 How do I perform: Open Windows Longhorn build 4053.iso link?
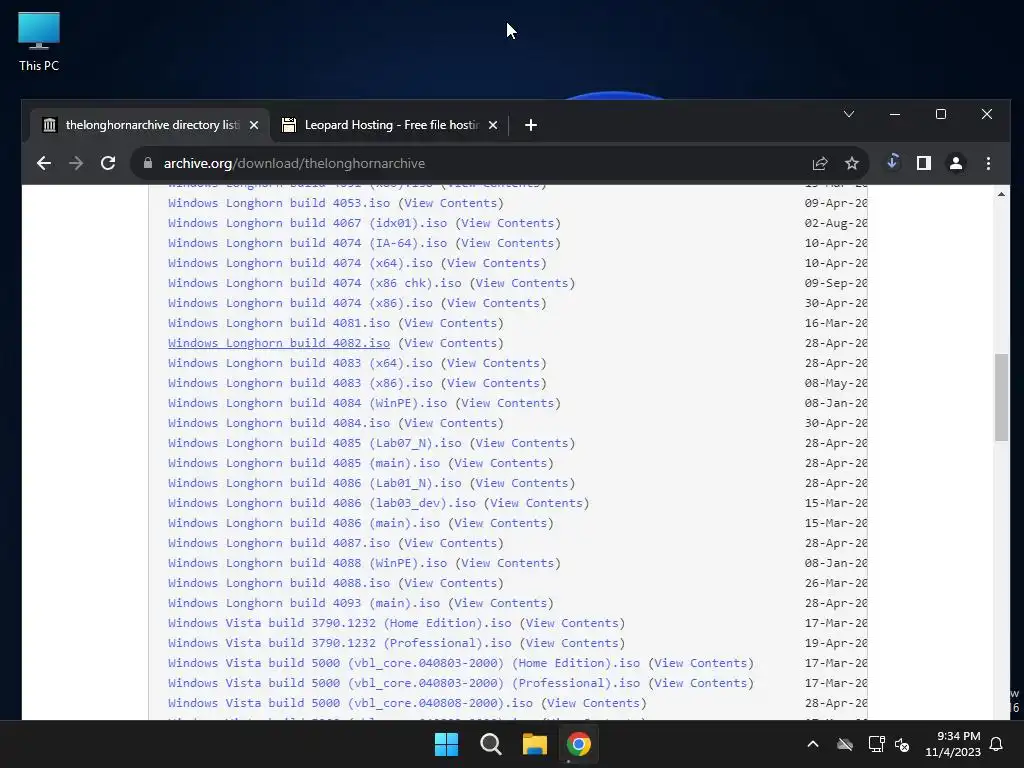tap(279, 203)
